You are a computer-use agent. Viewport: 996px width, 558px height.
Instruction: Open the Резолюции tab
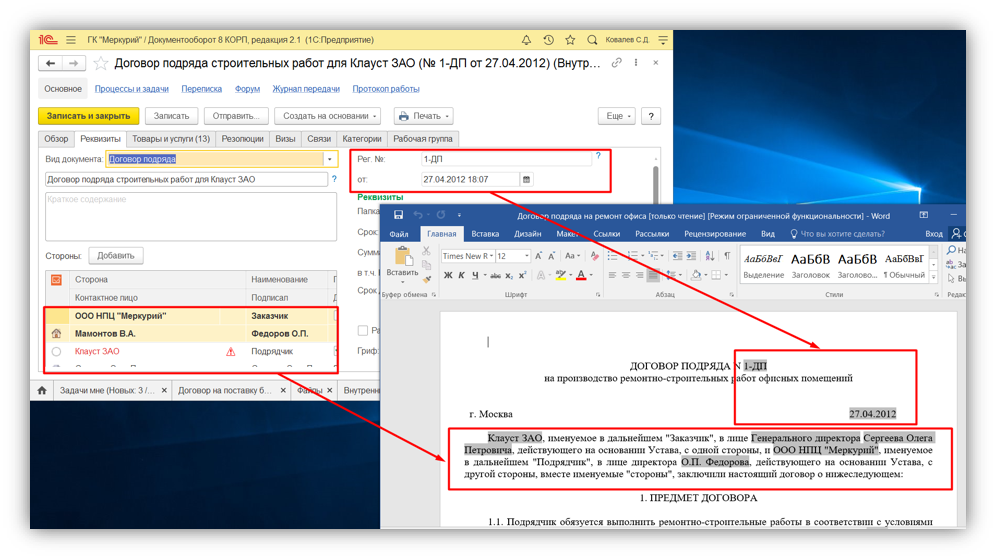242,139
